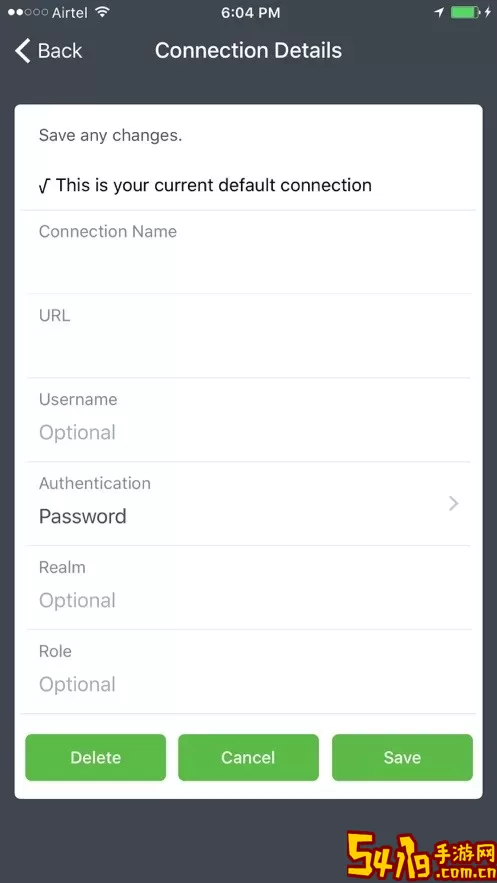Delete this connection
Viewport: 497px width, 883px height.
pos(96,757)
